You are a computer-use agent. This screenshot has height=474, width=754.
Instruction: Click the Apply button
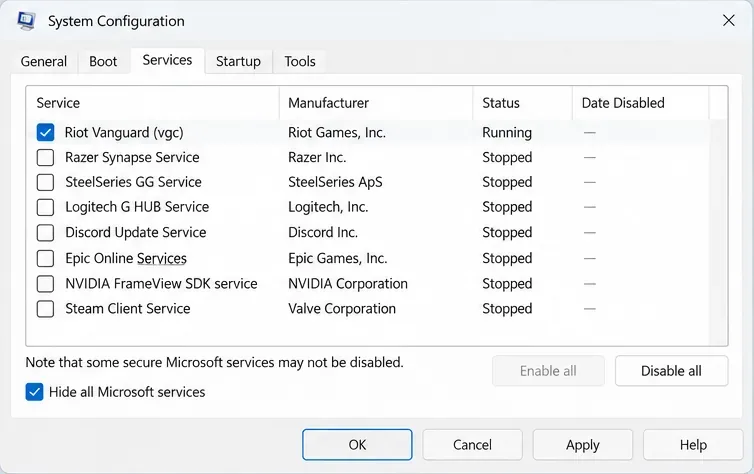click(582, 445)
